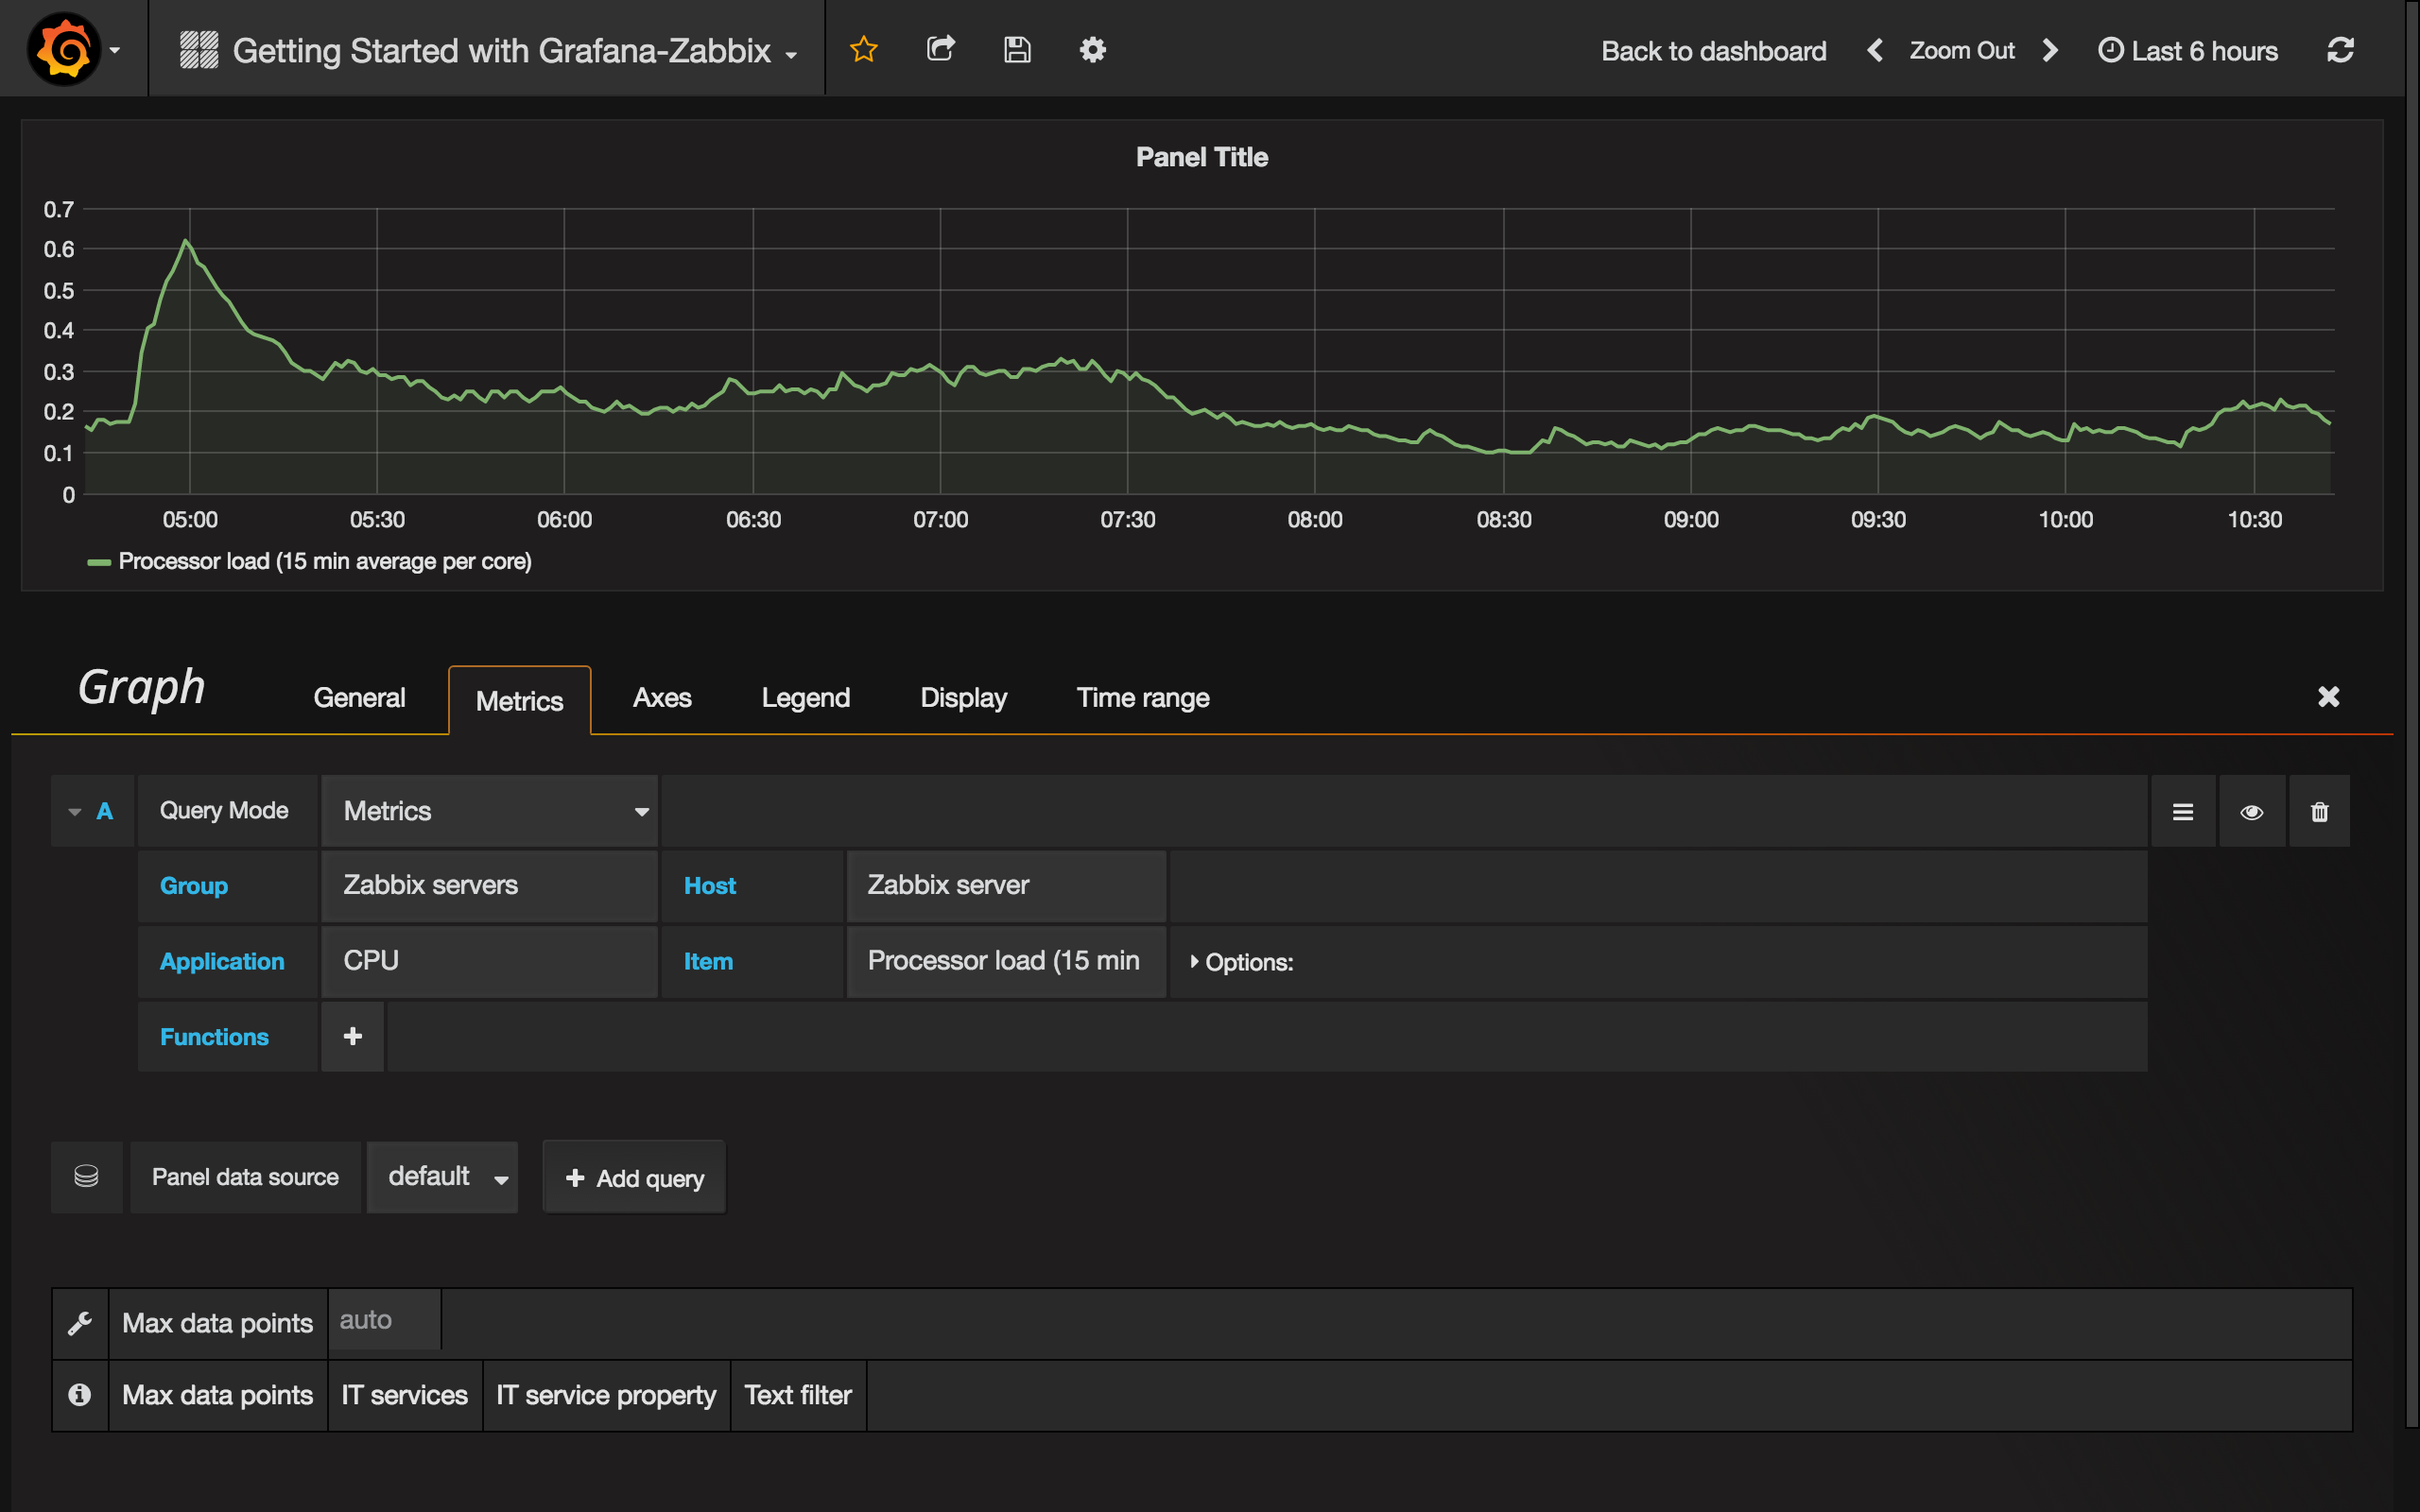The image size is (2420, 1512).
Task: Open Query Mode Metrics dropdown
Action: click(490, 811)
